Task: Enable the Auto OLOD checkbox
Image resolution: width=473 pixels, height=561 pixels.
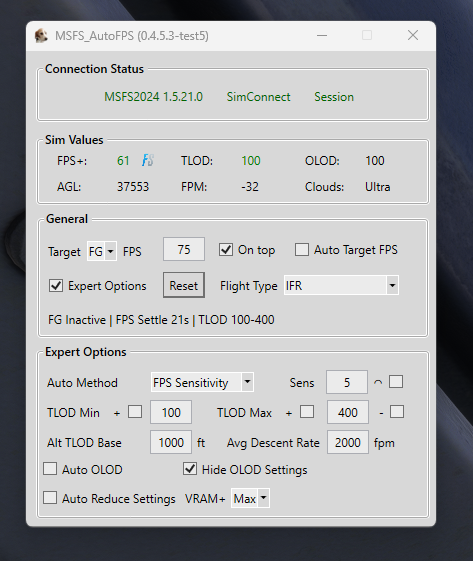Action: point(50,469)
